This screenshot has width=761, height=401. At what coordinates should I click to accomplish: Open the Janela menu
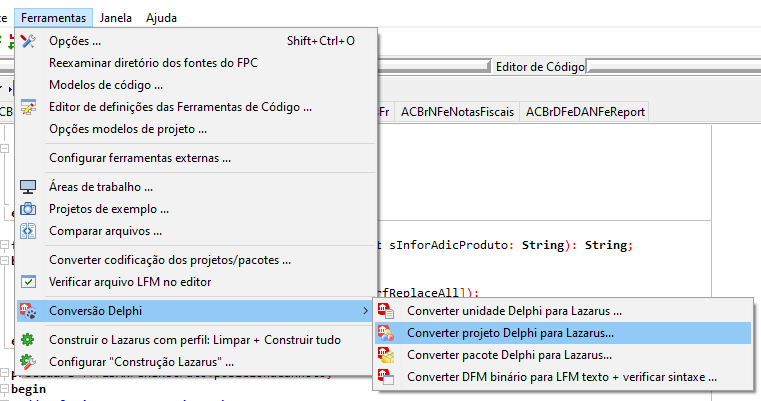point(116,18)
